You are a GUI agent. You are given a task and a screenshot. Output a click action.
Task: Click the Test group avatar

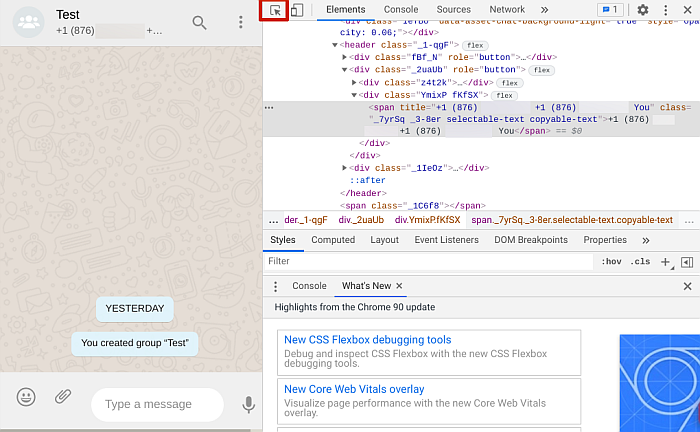point(29,22)
